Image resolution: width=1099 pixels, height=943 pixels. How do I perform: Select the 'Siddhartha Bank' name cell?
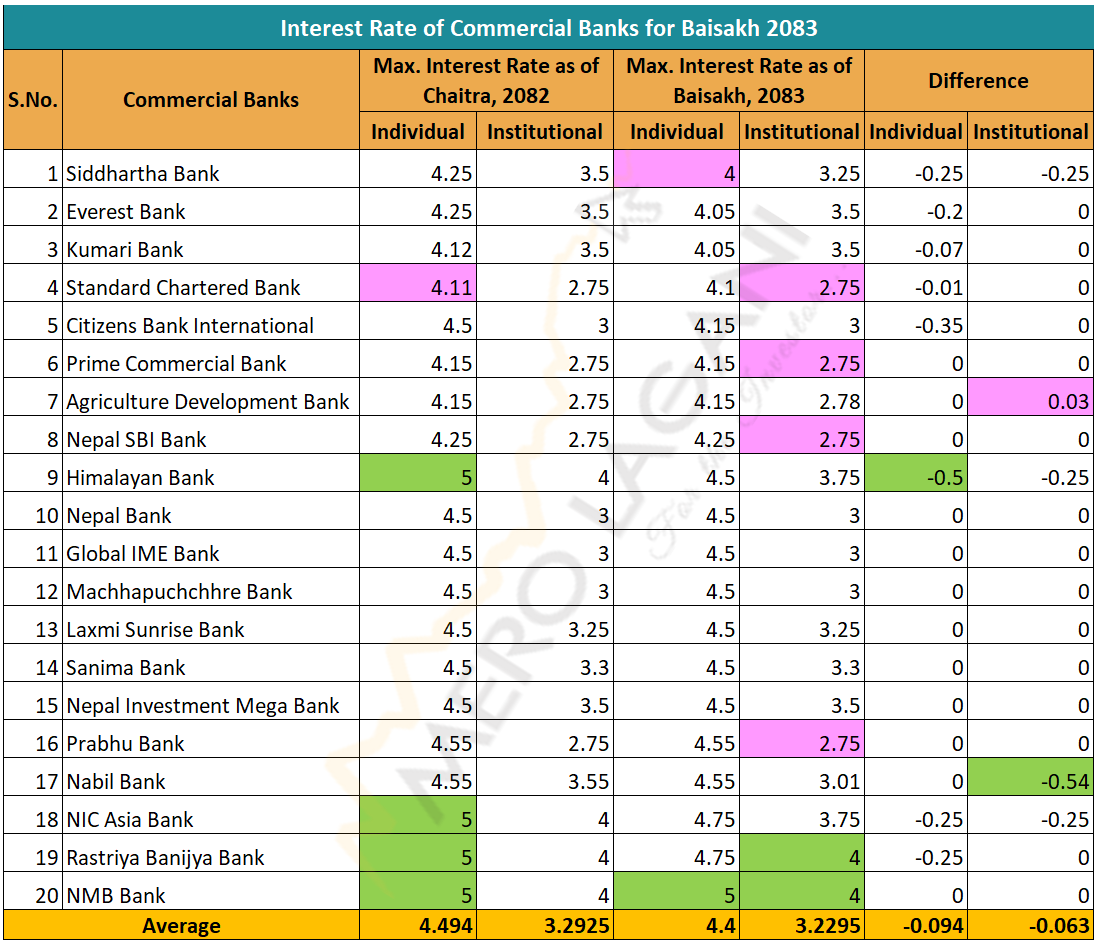pyautogui.click(x=143, y=173)
